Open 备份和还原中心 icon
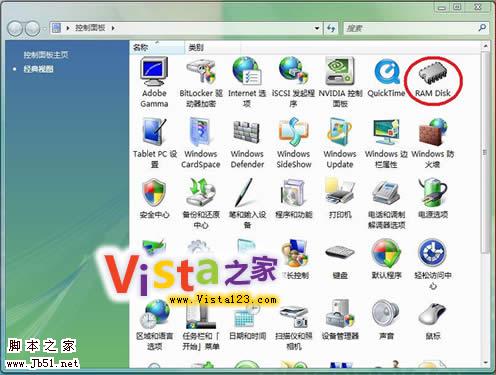 click(201, 192)
